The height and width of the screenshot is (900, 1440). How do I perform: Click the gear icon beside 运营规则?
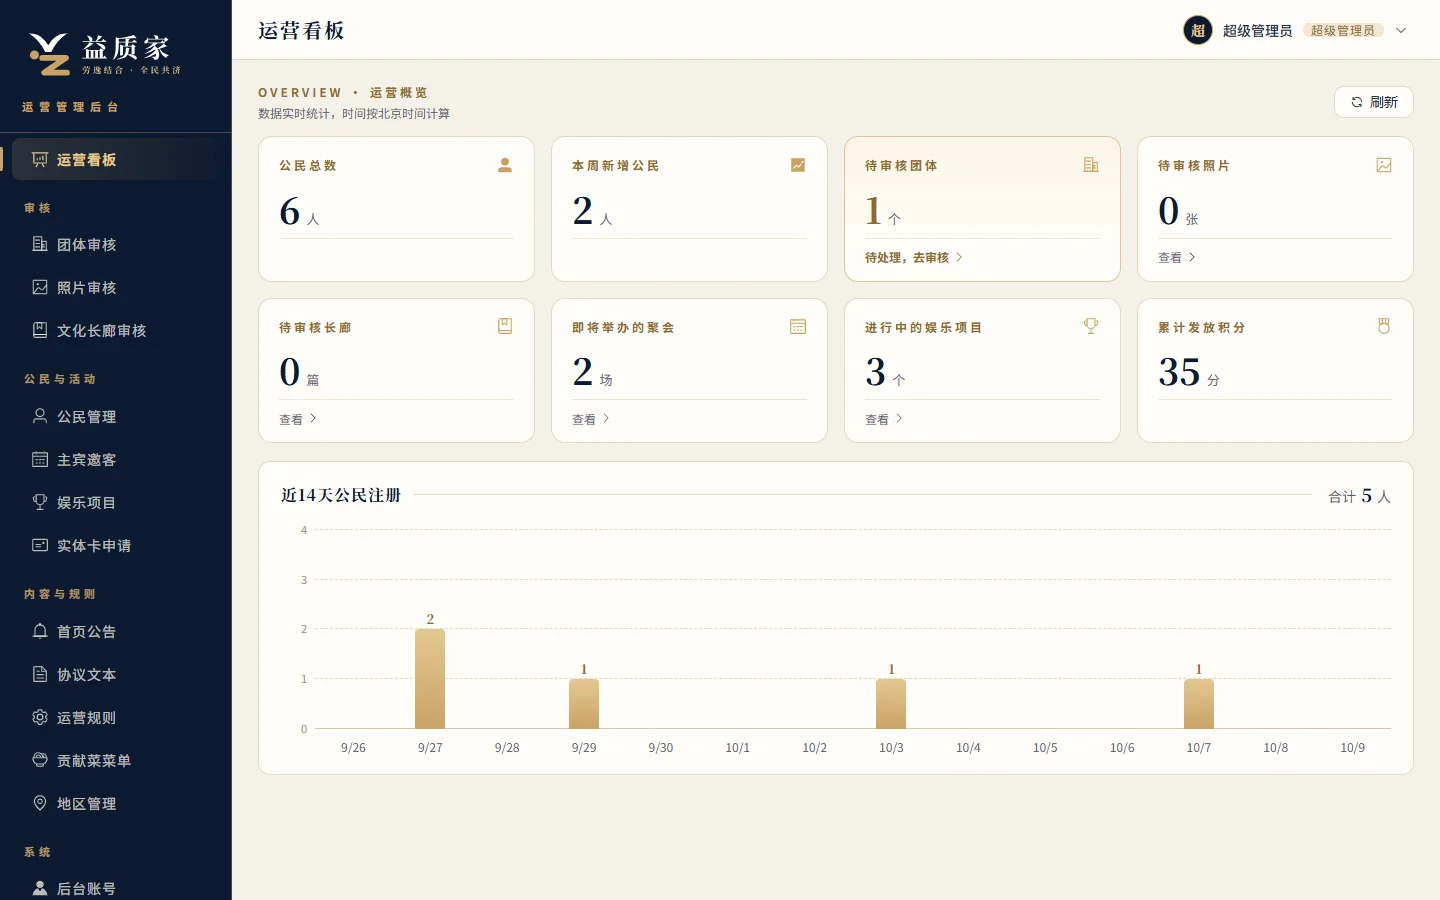(x=40, y=717)
